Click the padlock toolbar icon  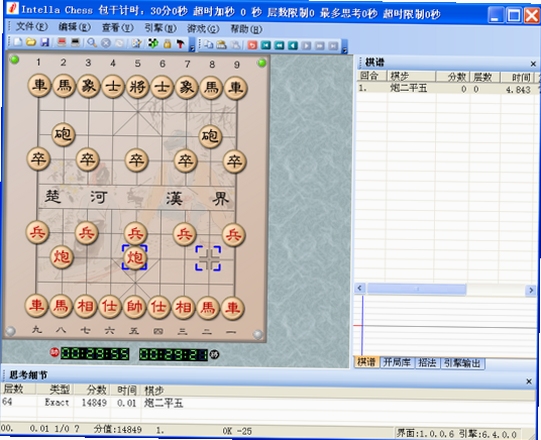pos(167,44)
